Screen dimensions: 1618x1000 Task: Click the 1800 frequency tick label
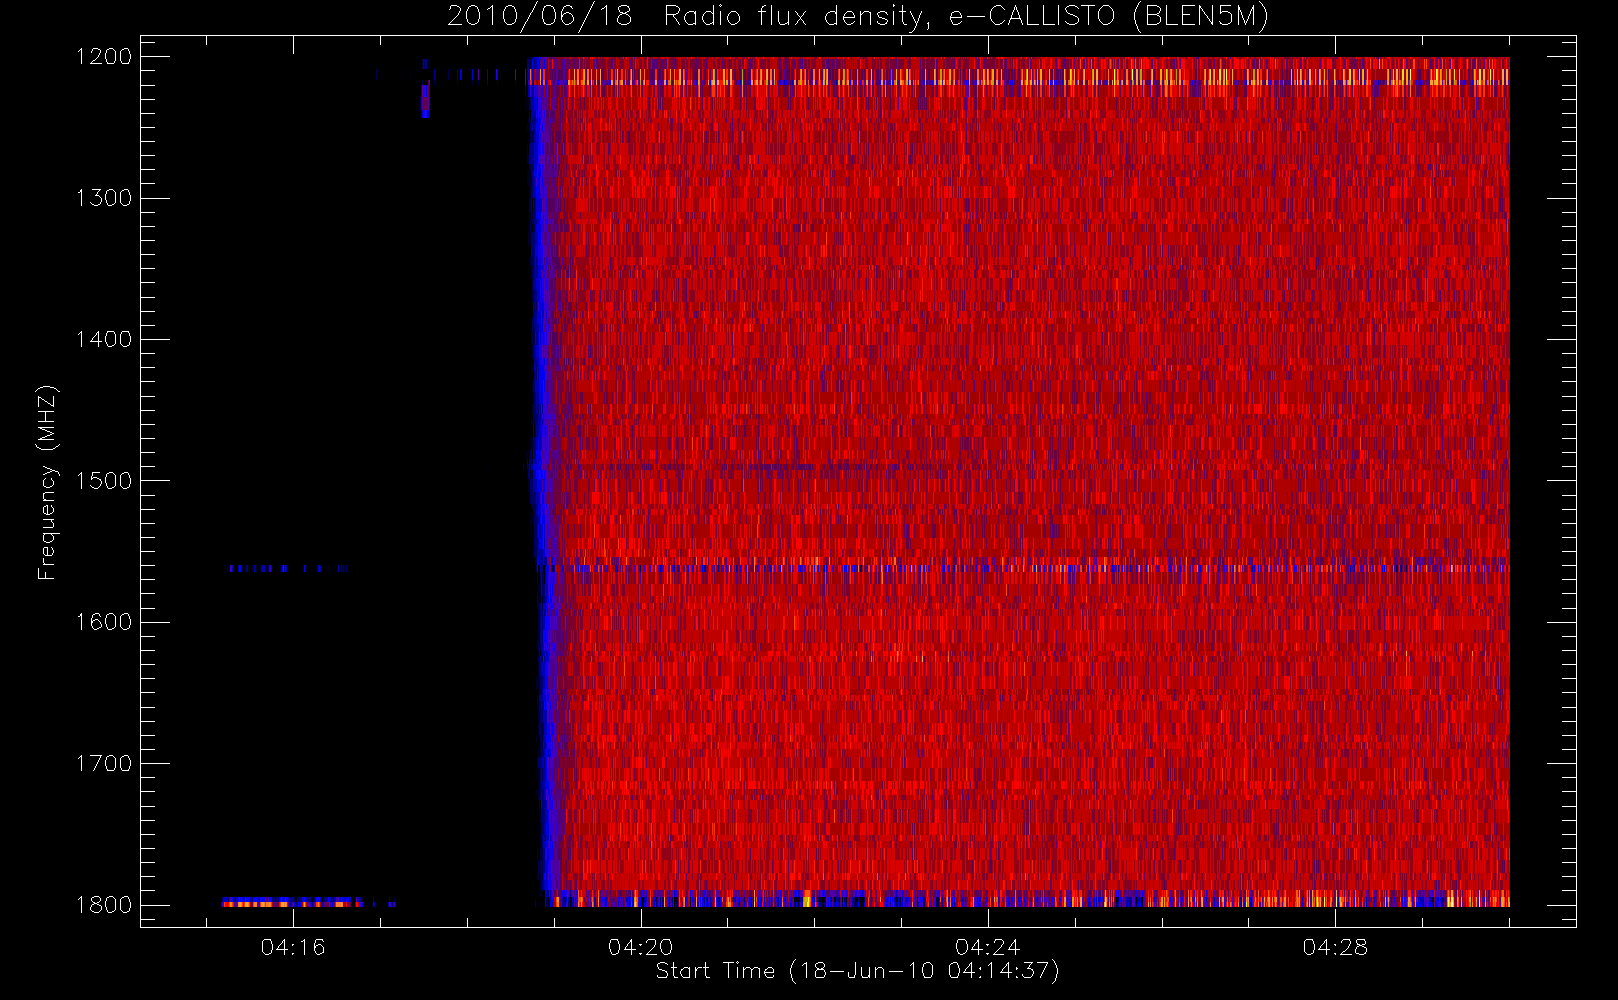(104, 905)
